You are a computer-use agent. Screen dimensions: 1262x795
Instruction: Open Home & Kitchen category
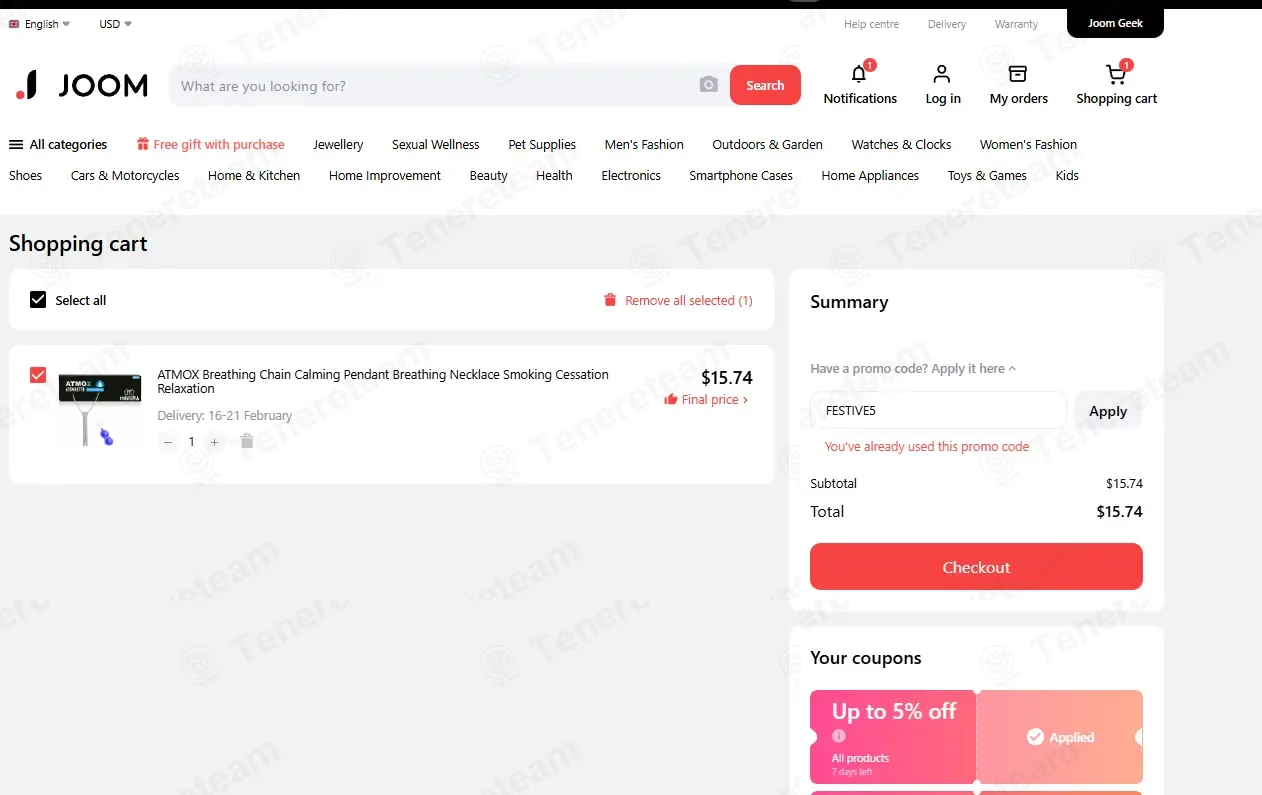point(254,175)
